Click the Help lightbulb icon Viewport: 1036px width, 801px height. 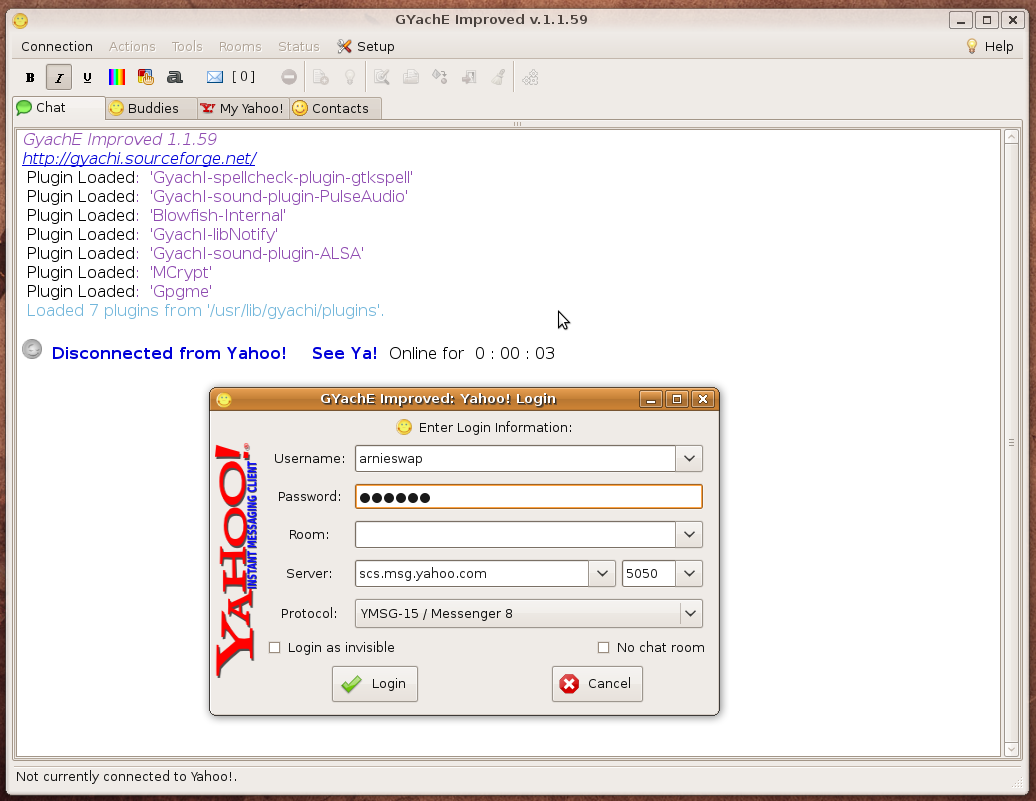point(971,46)
